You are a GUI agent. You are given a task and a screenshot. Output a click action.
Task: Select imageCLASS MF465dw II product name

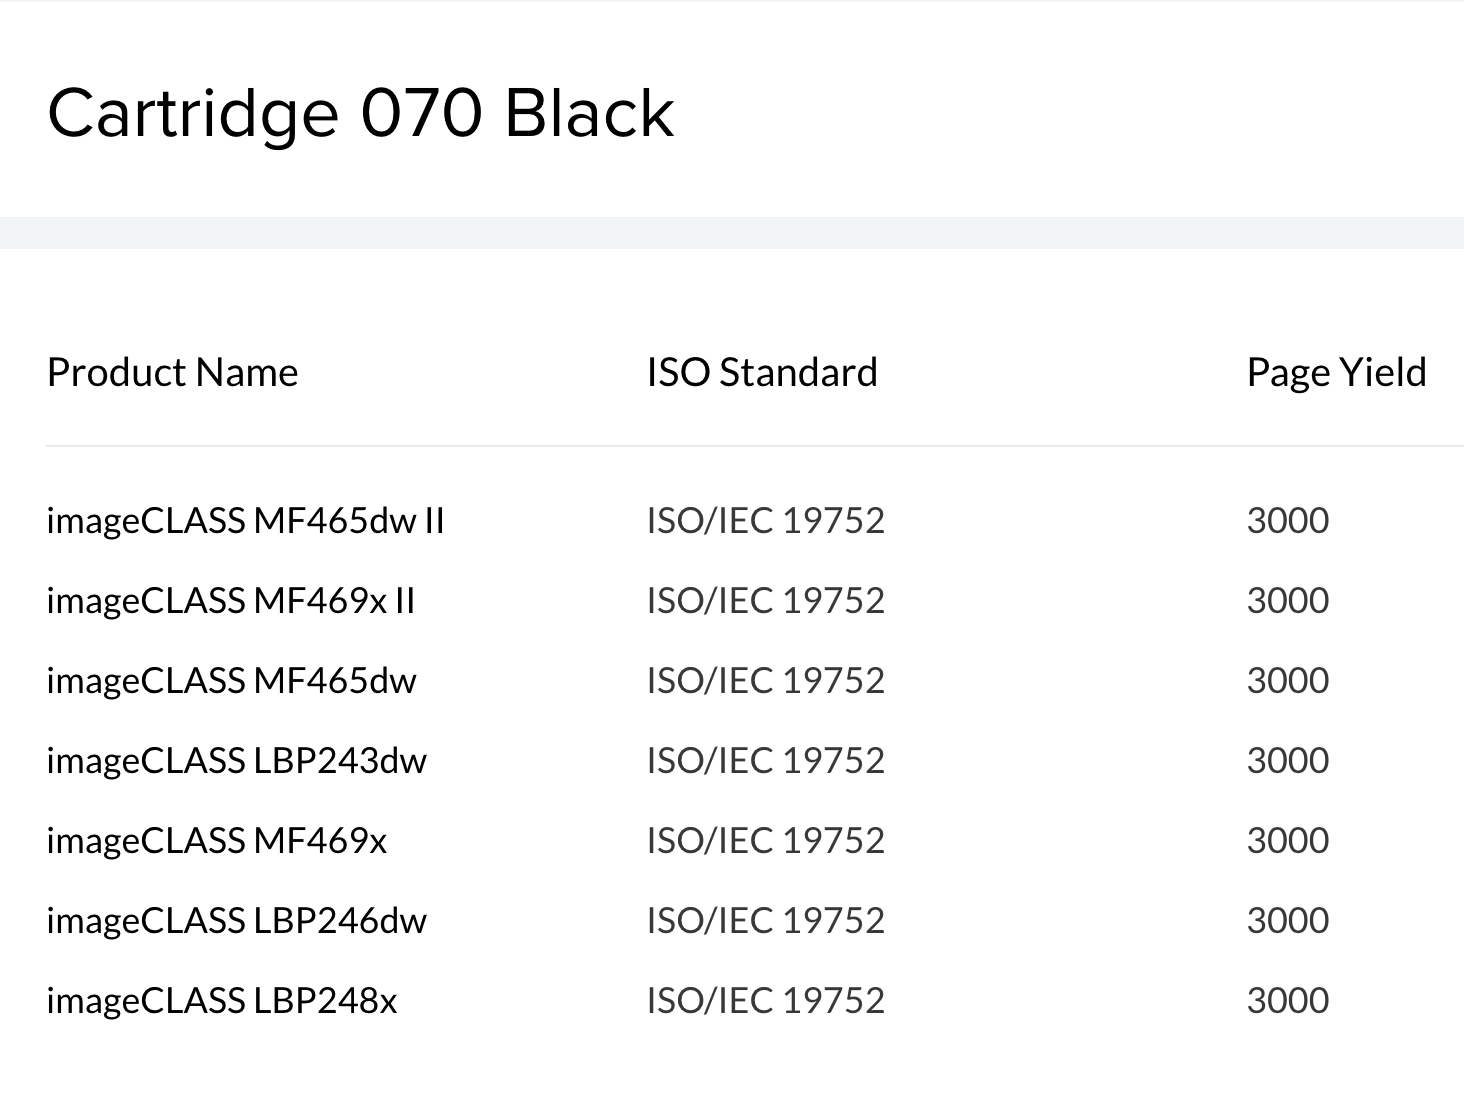[x=245, y=520]
